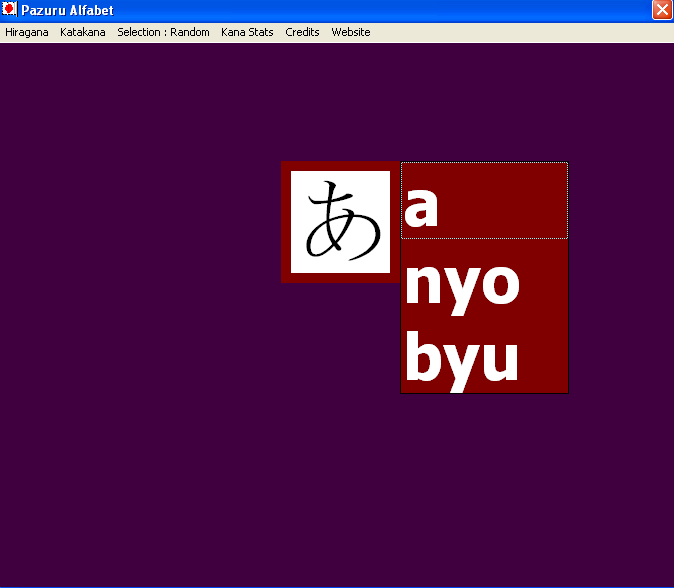Choose the answer "nyo"

(x=484, y=278)
